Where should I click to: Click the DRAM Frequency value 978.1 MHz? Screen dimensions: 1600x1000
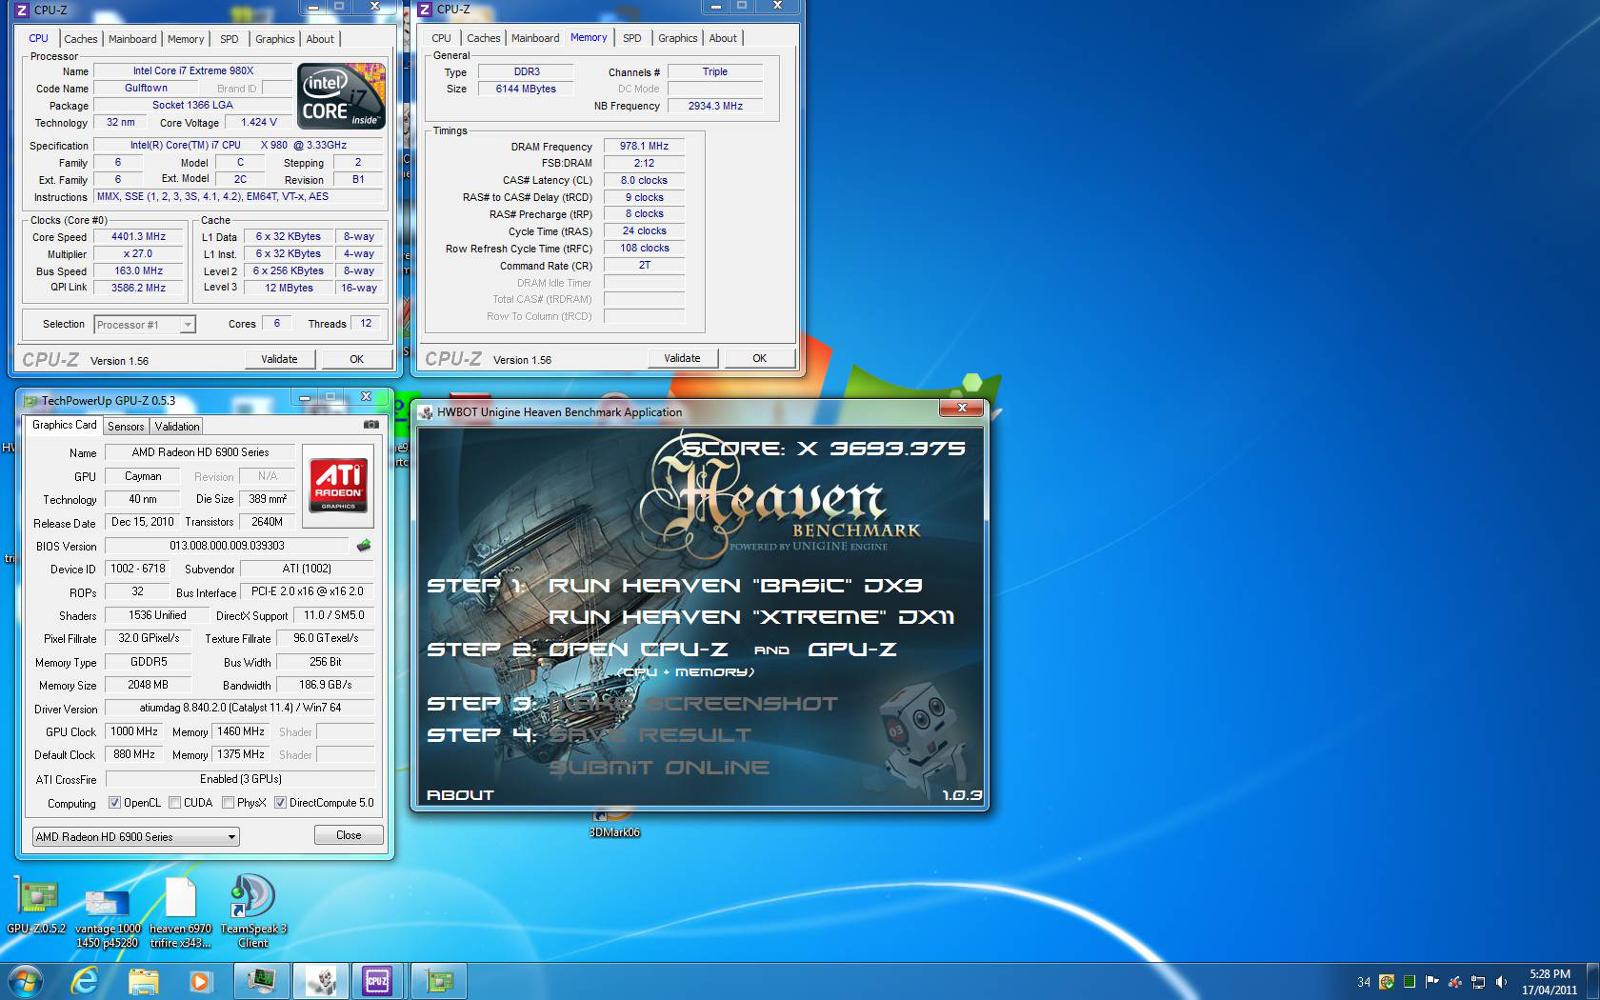(x=644, y=146)
